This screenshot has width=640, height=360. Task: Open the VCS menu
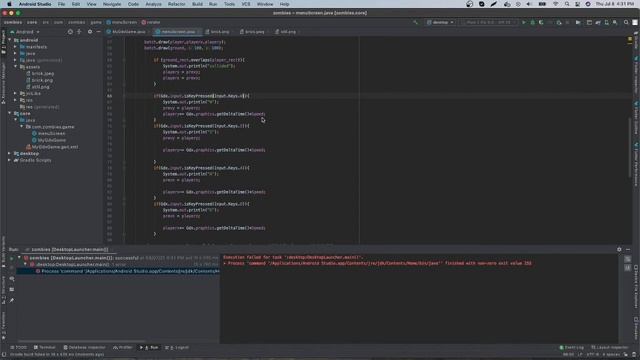coord(246,4)
